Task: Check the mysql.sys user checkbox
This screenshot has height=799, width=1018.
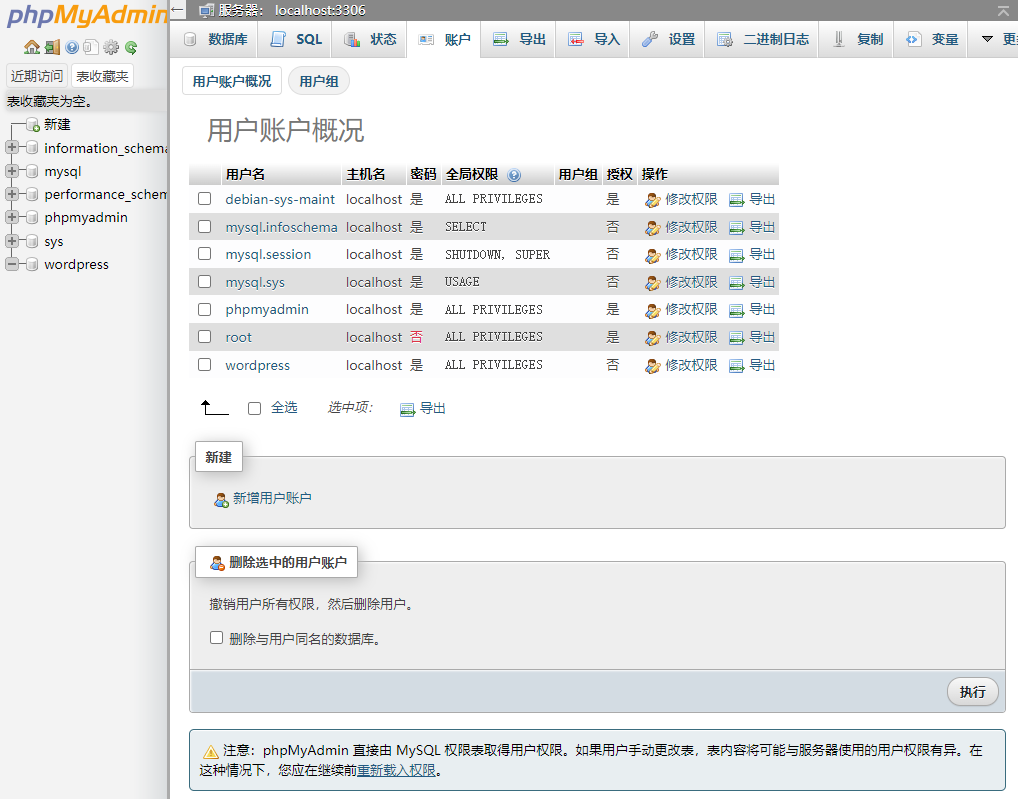Action: coord(205,282)
